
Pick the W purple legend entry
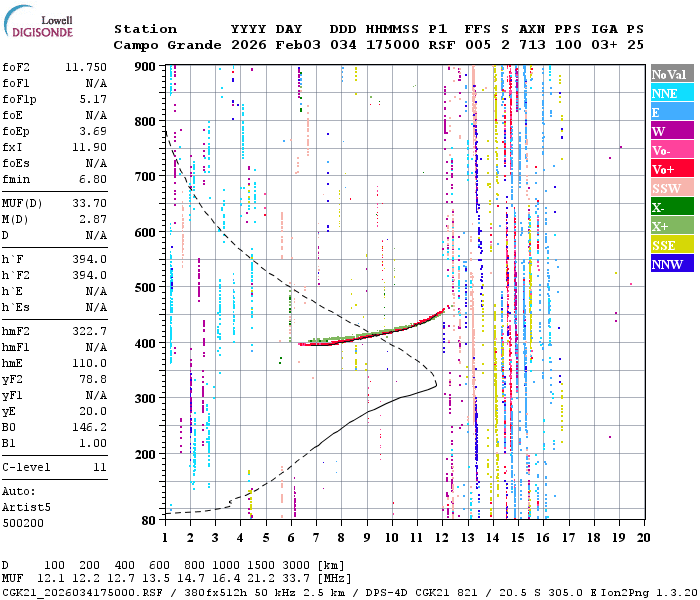click(670, 131)
